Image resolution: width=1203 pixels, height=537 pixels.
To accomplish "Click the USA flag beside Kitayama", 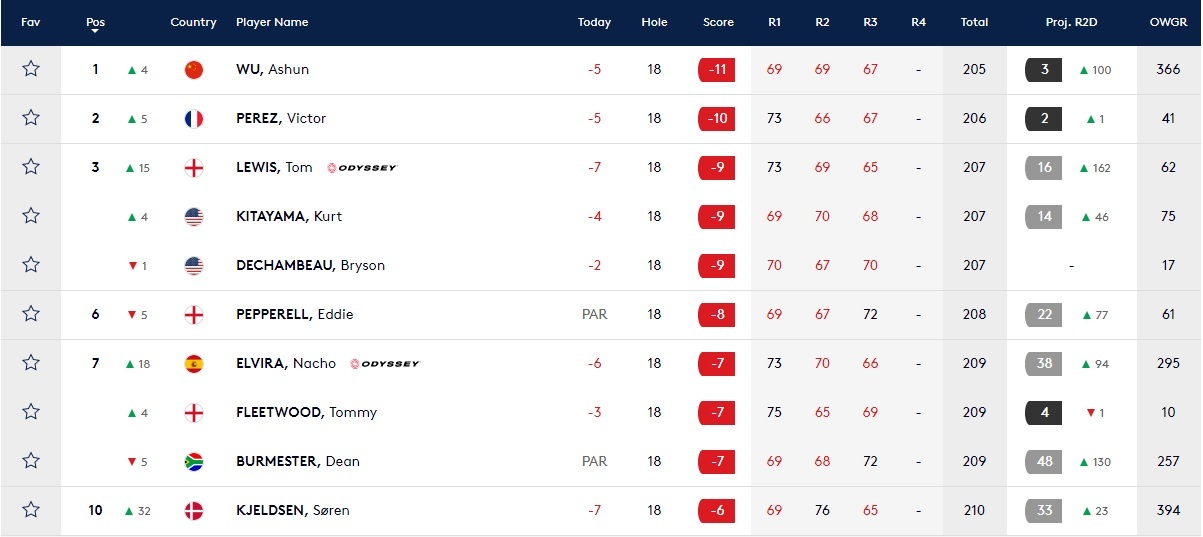I will click(x=194, y=217).
